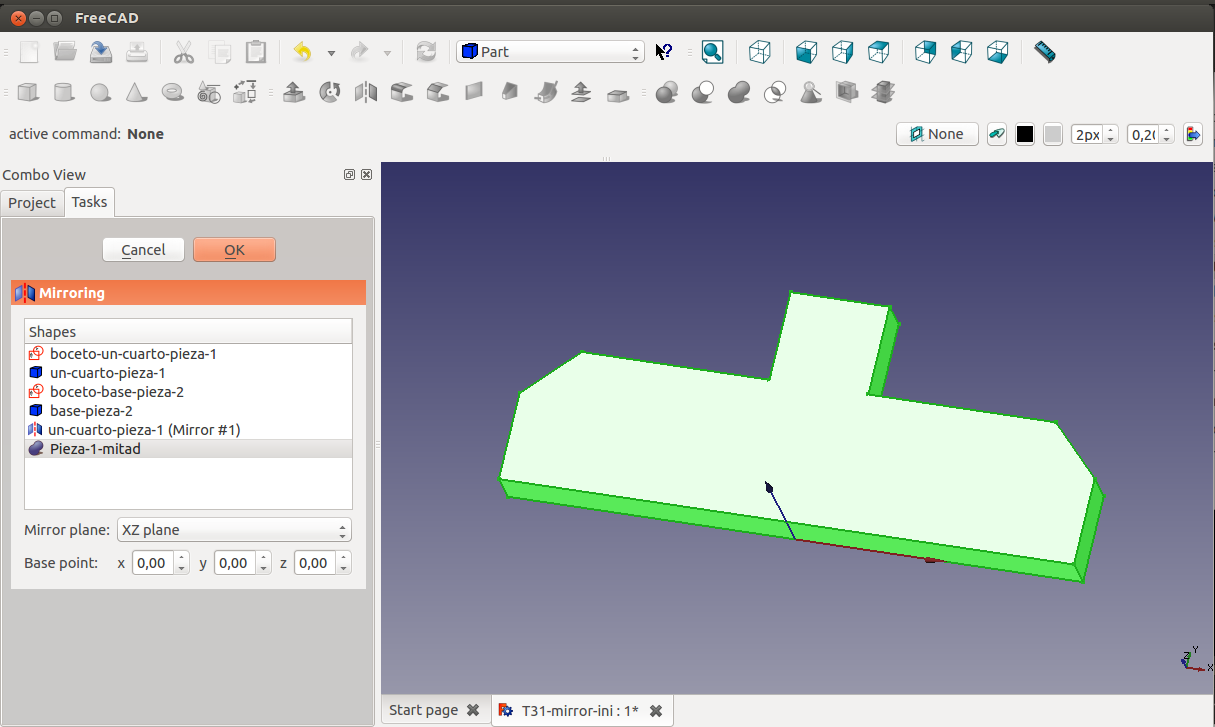Open the Measure distance ruler tool

pos(1045,52)
